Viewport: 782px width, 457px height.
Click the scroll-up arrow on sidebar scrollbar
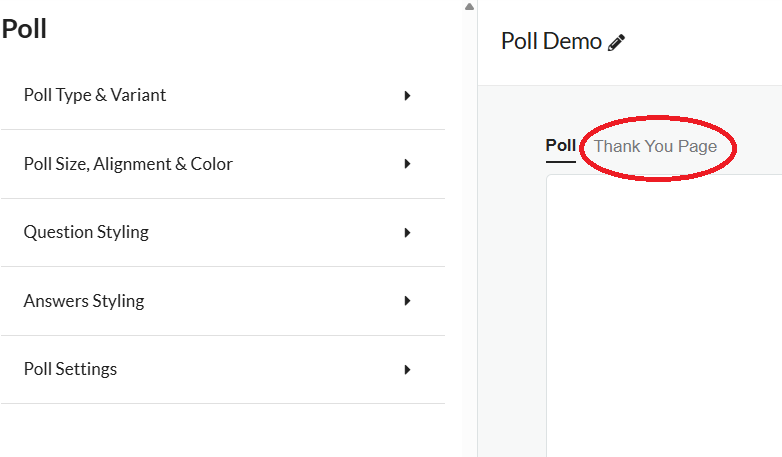click(469, 7)
